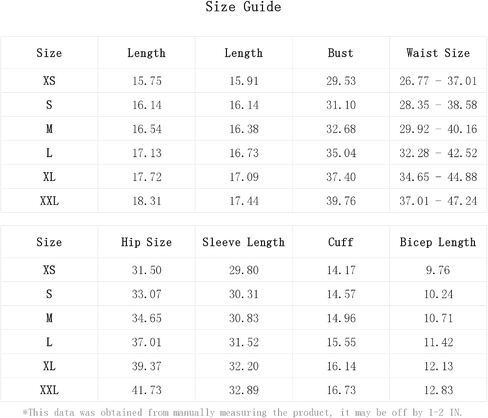Select bicep length value 9.76
Image resolution: width=488 pixels, height=418 pixels.
(438, 270)
